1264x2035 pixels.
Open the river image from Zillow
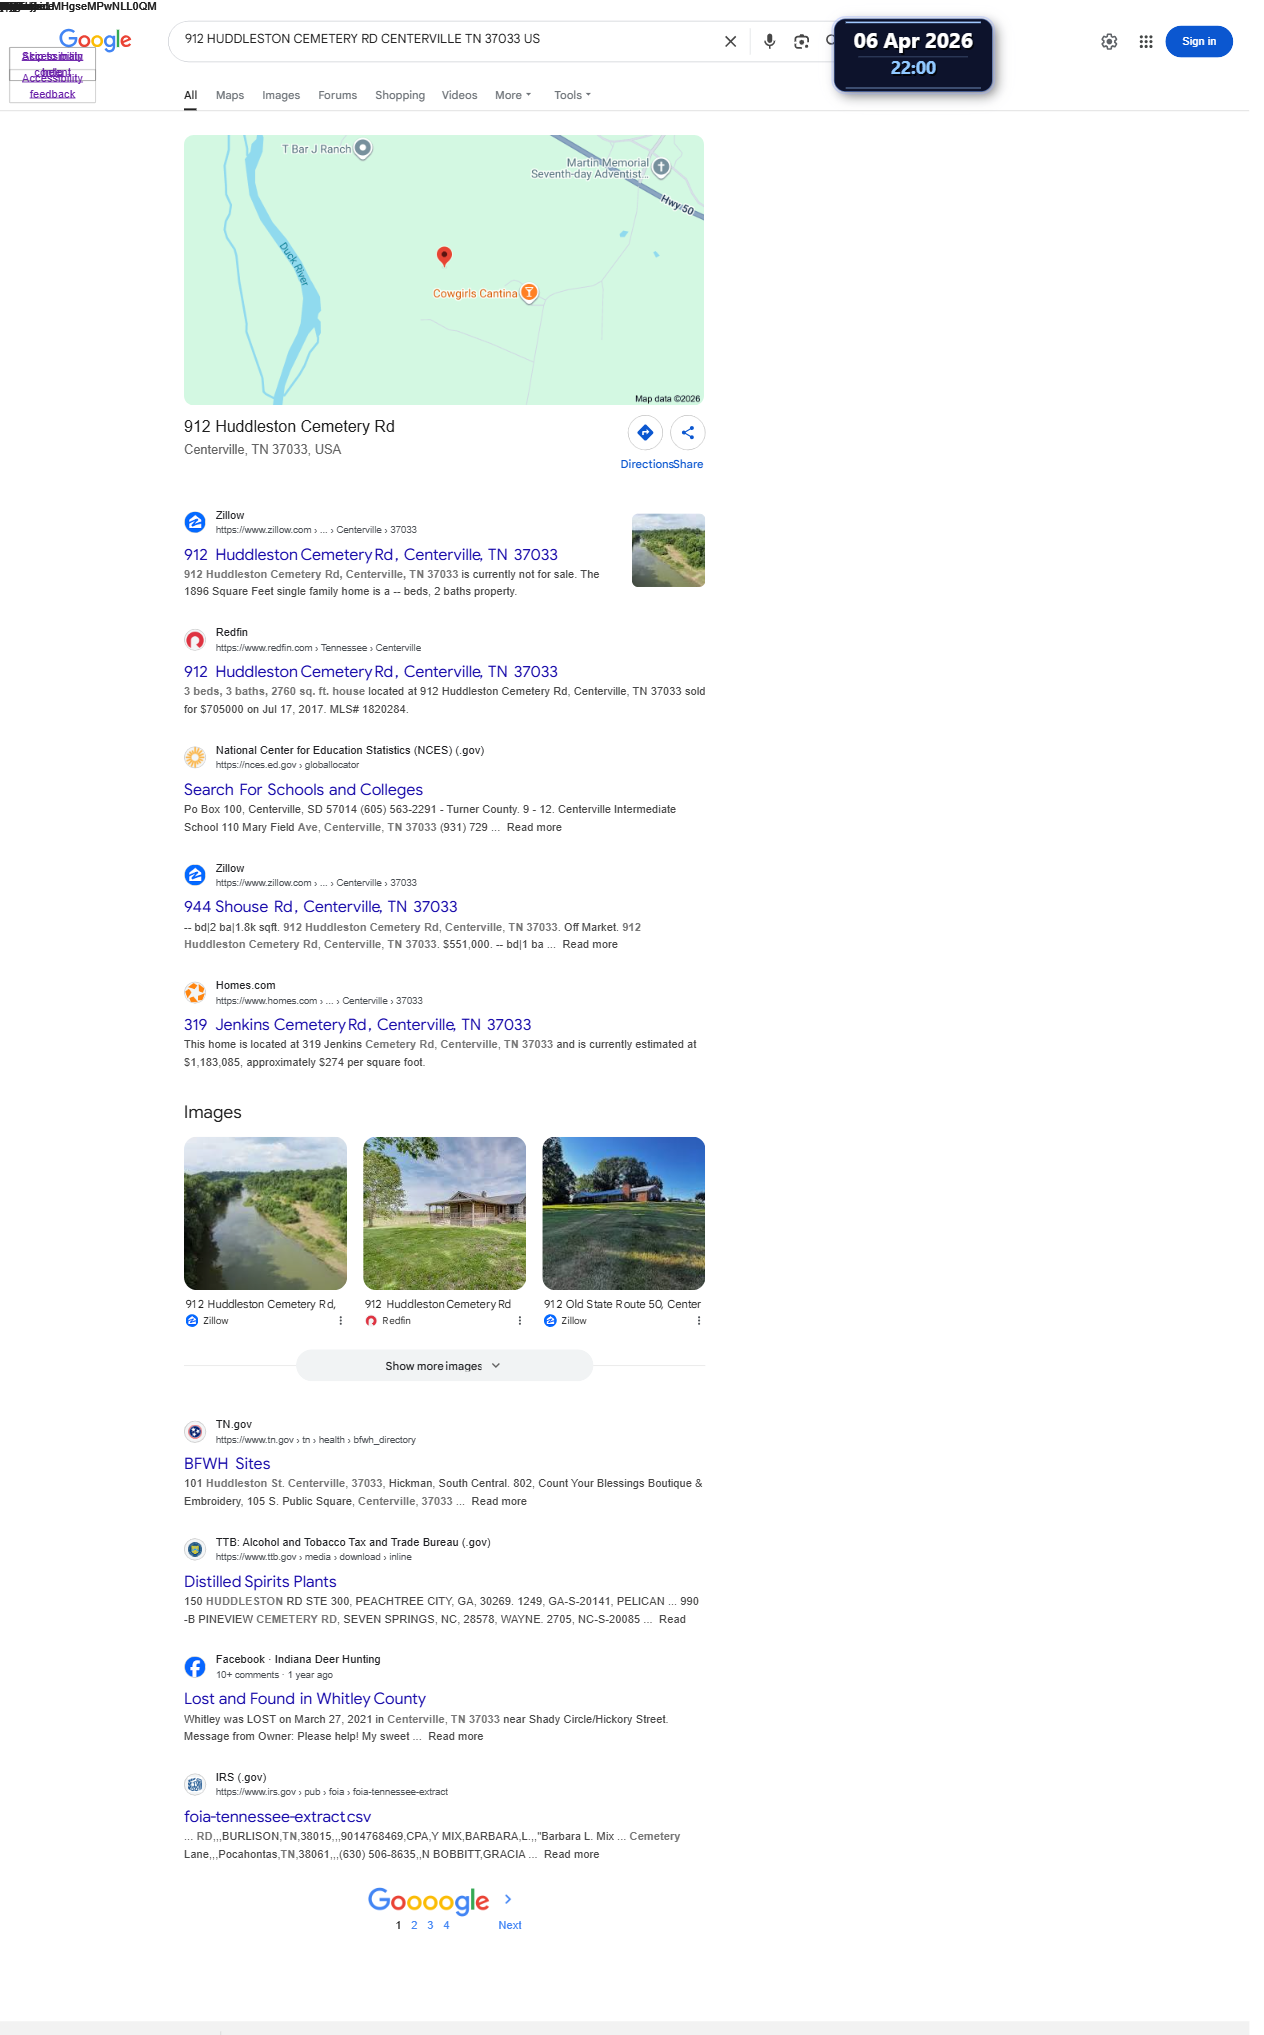coord(265,1213)
